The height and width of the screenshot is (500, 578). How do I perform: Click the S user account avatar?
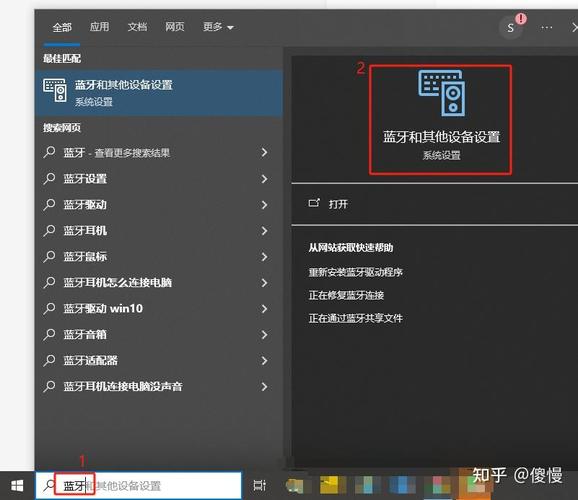pos(511,28)
